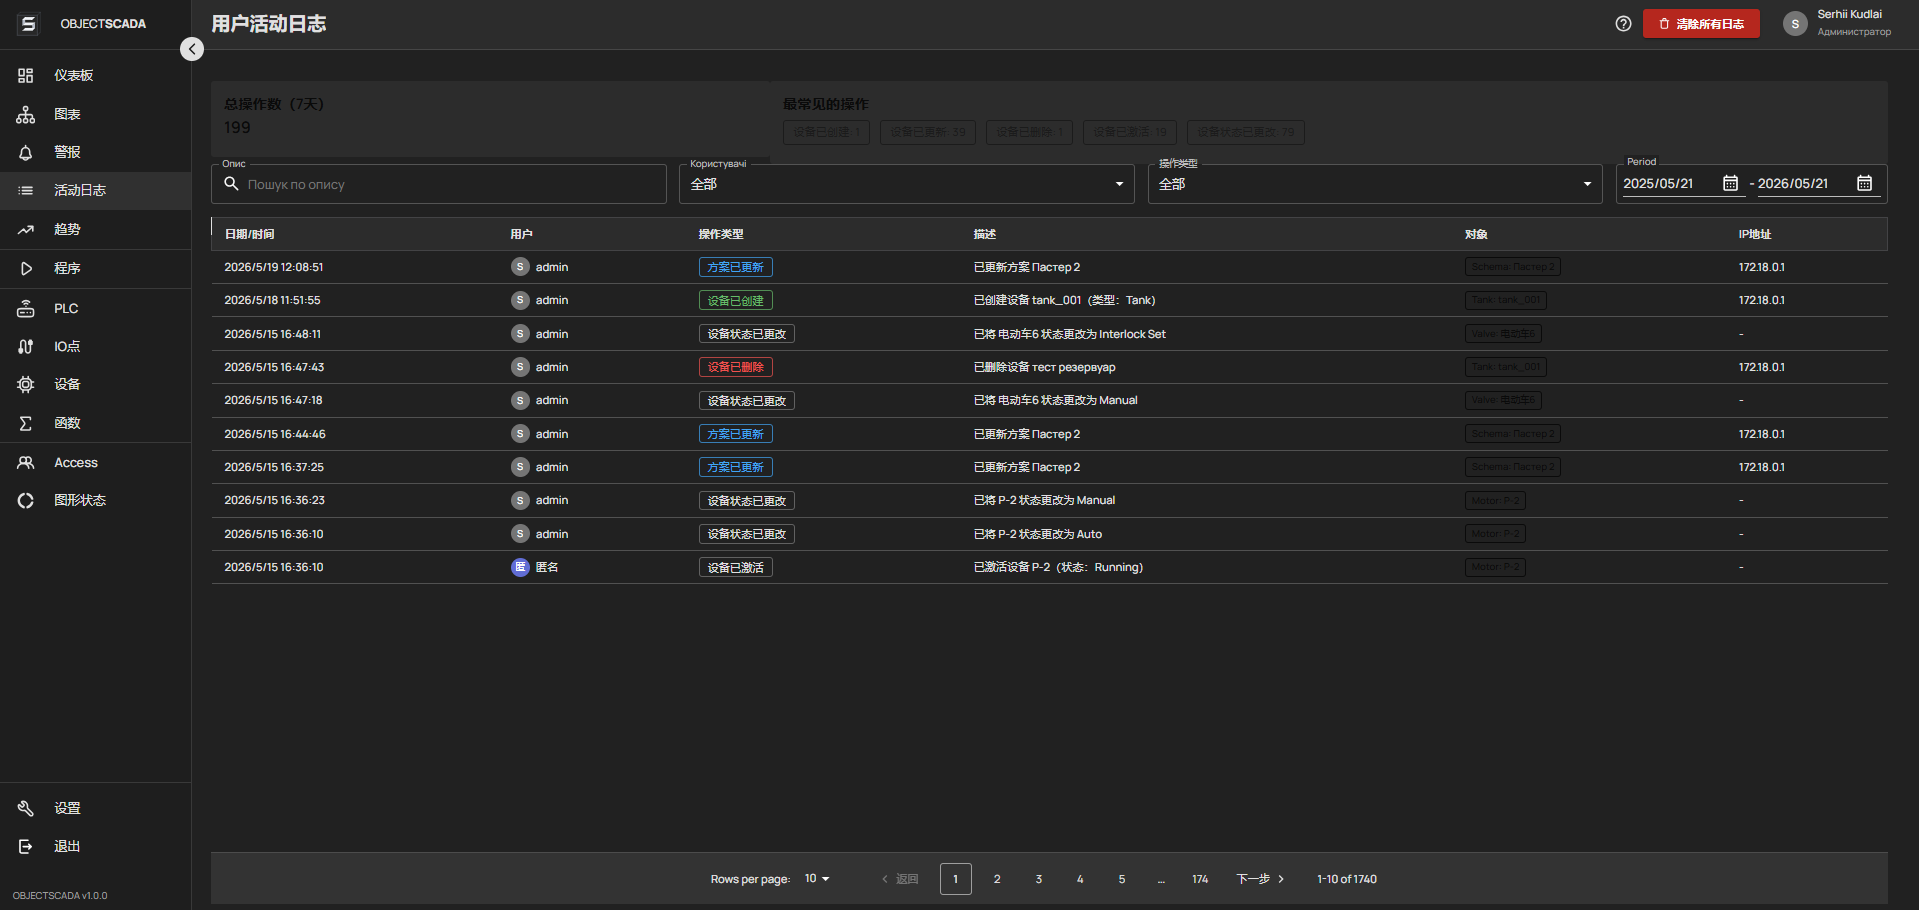Click the 设备状态已更改: 79 filter chip
Viewport: 1919px width, 910px height.
coord(1246,132)
